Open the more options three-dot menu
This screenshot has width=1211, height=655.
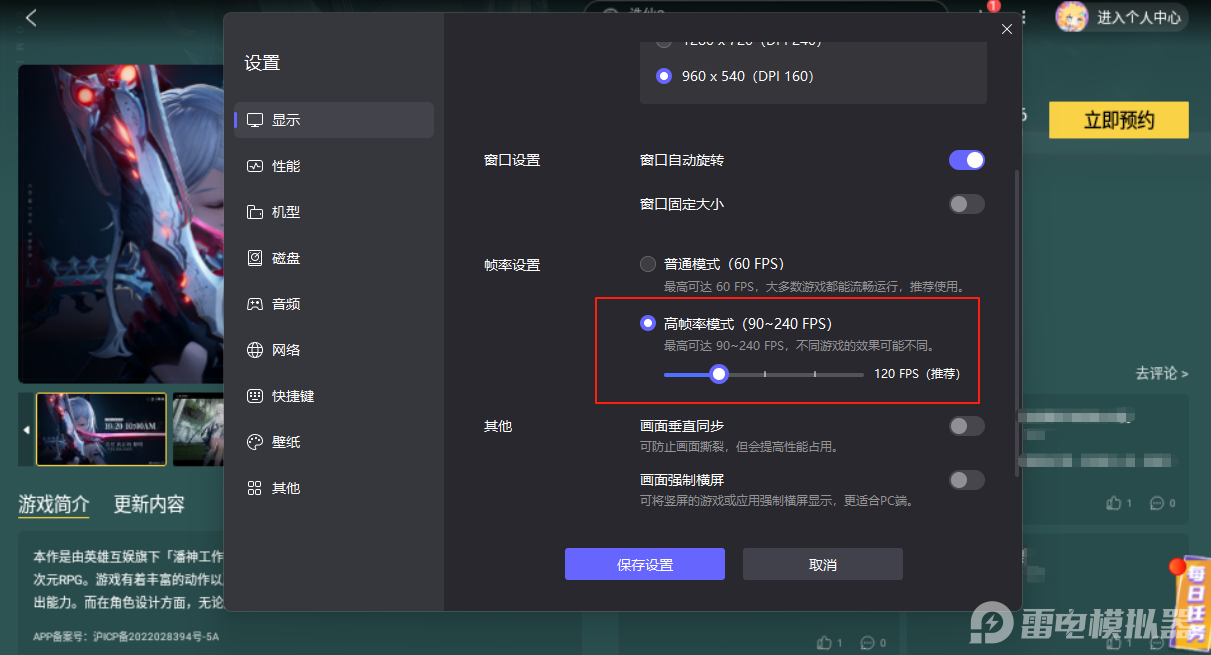click(1024, 17)
